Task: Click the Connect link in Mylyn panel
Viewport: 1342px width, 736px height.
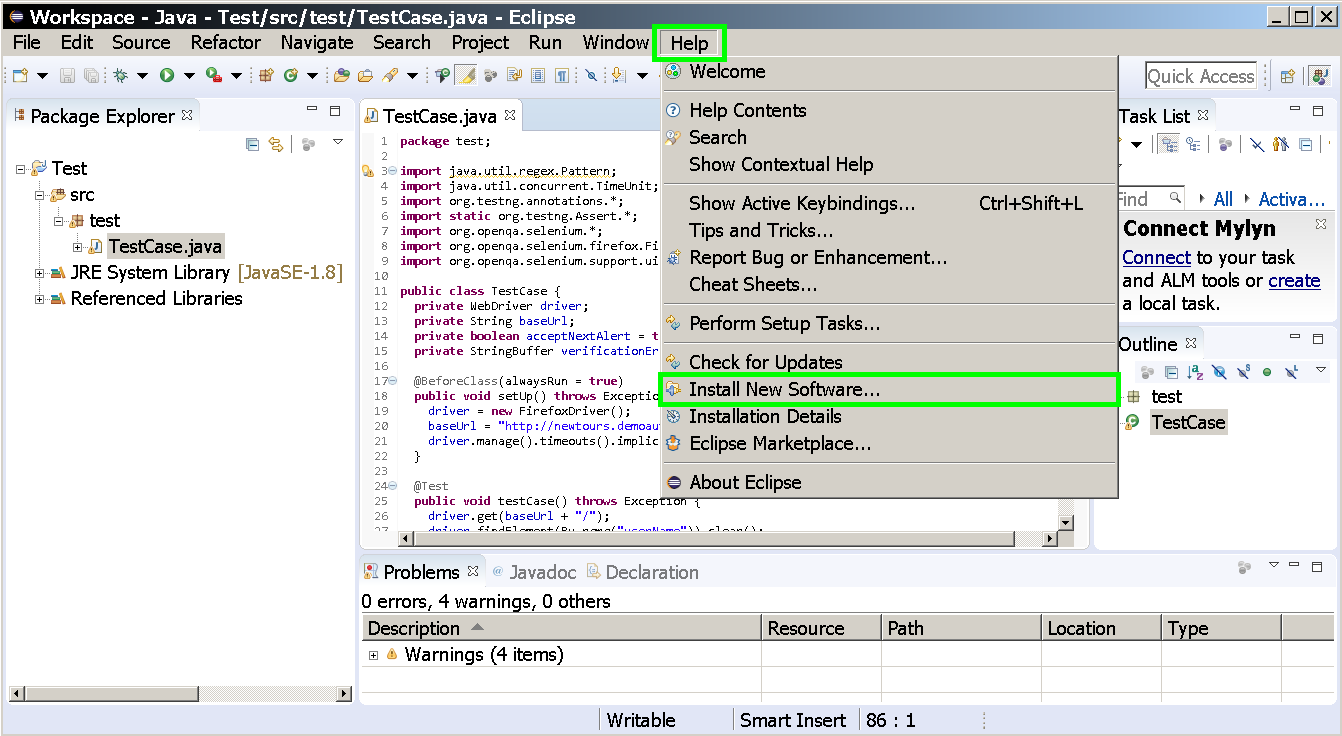Action: click(x=1156, y=257)
